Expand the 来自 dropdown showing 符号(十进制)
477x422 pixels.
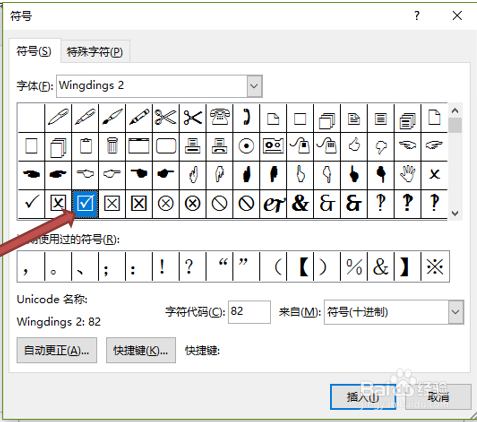[x=456, y=312]
